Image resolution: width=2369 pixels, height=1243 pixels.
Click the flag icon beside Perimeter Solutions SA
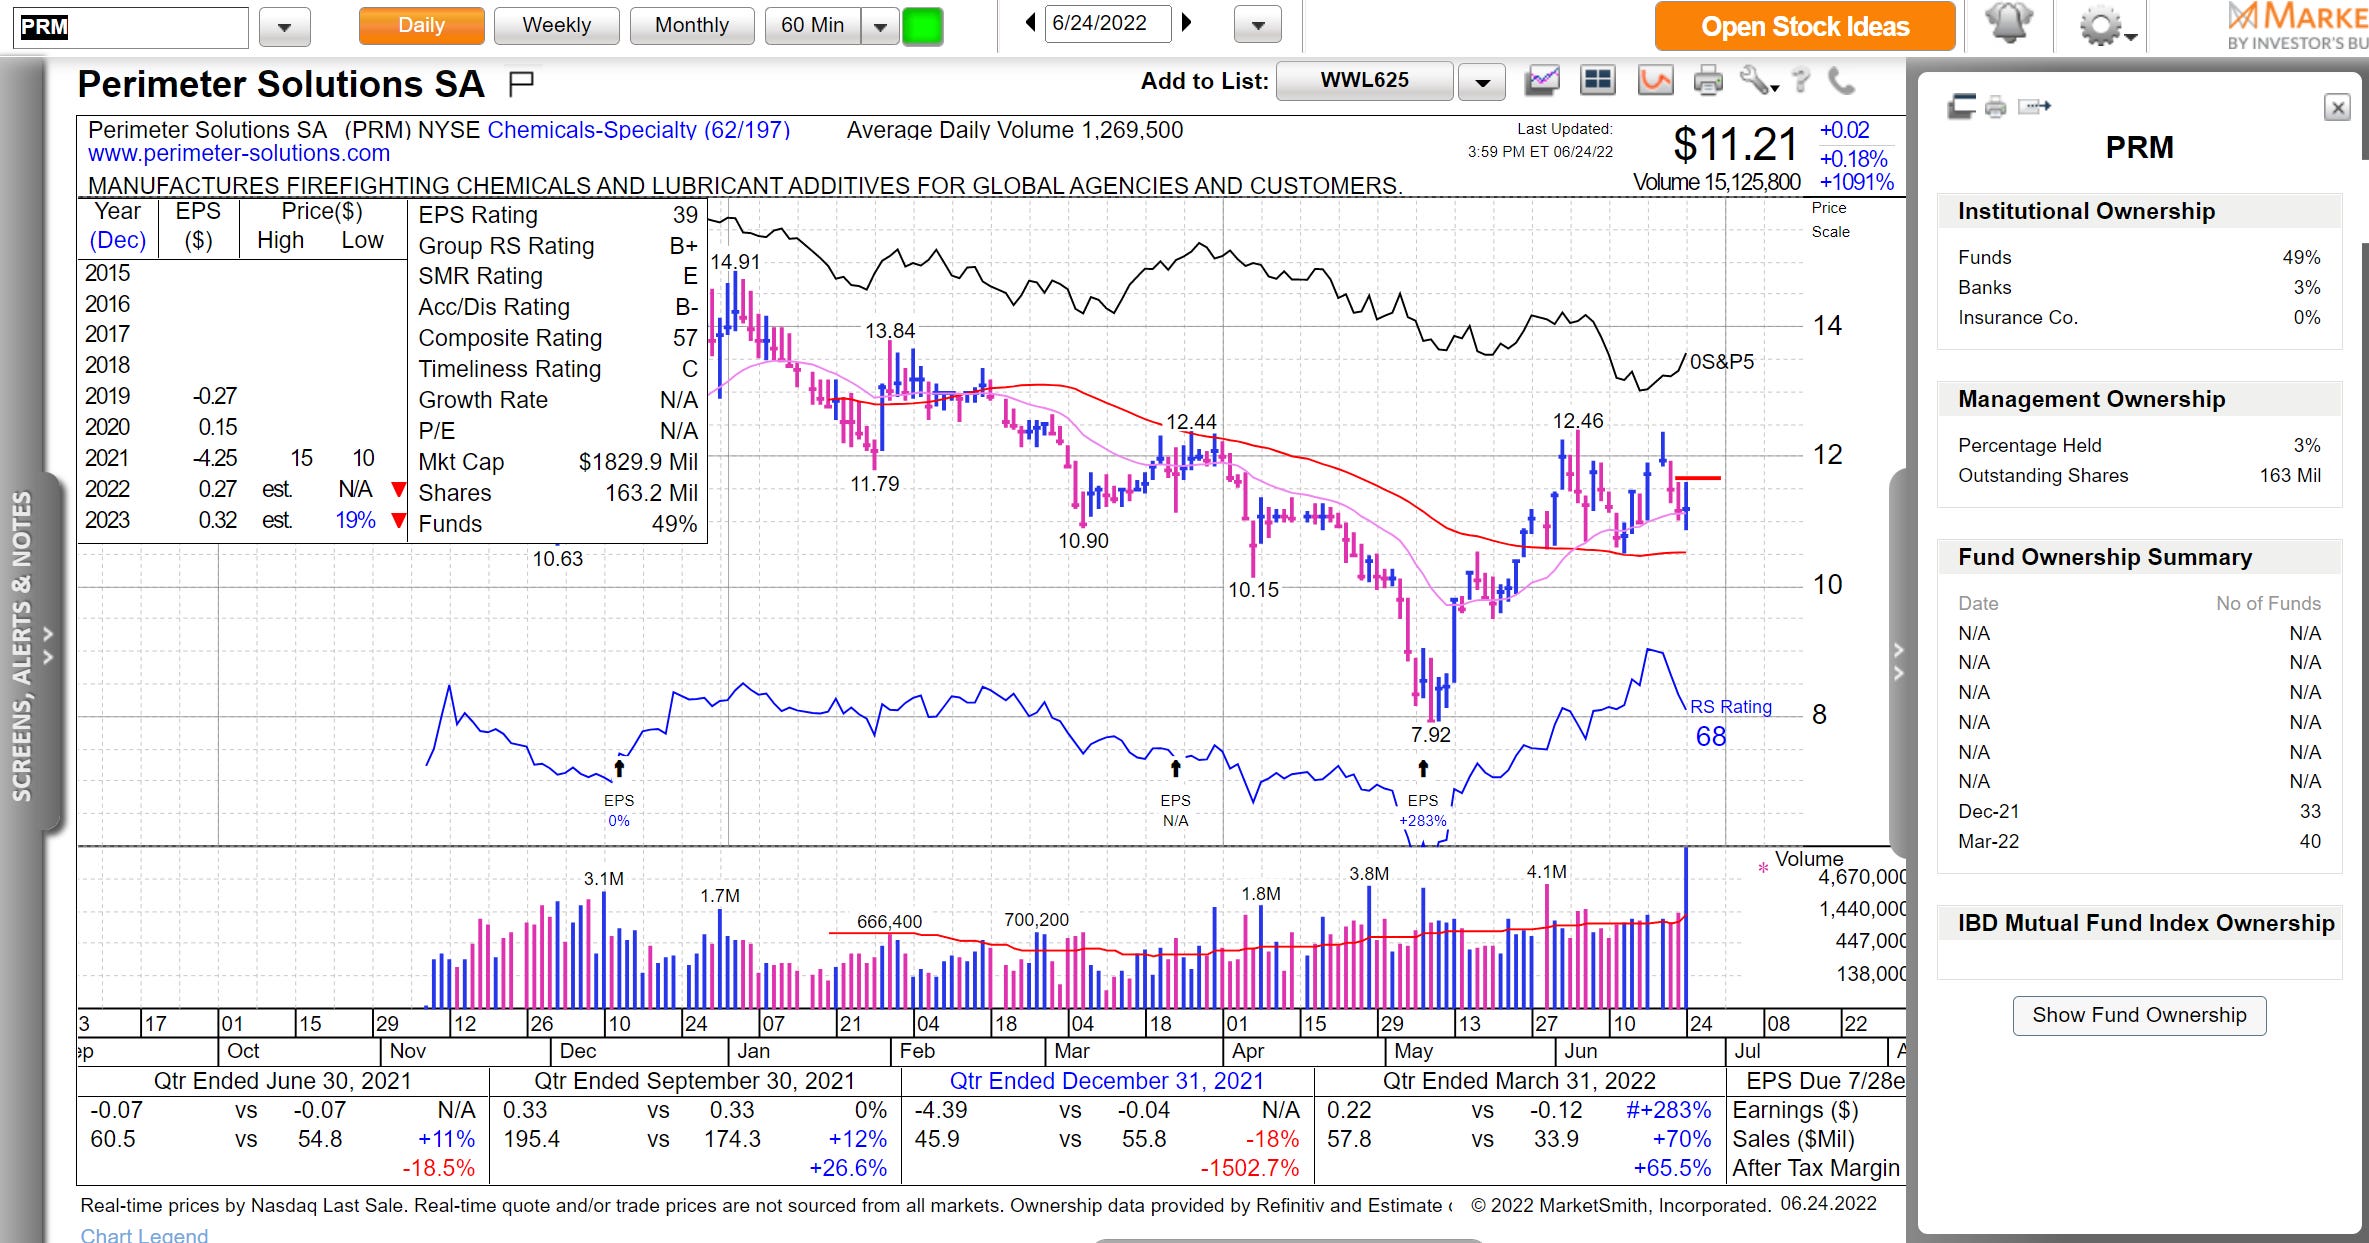tap(521, 84)
